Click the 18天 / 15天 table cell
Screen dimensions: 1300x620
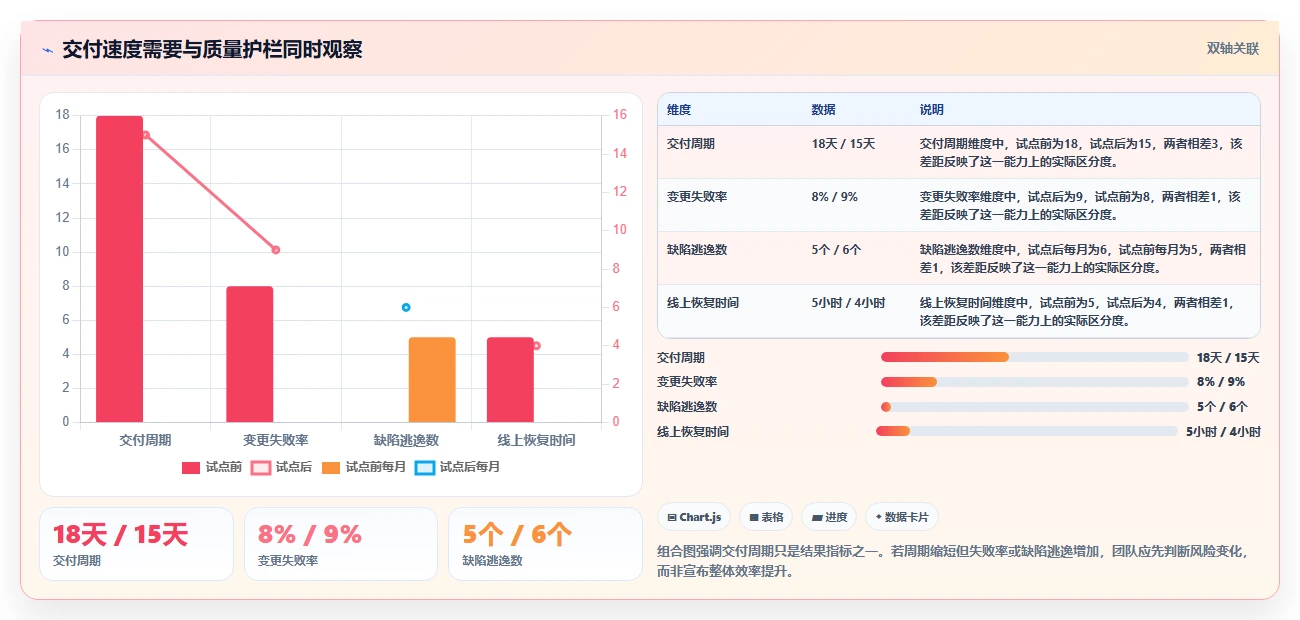(x=856, y=152)
